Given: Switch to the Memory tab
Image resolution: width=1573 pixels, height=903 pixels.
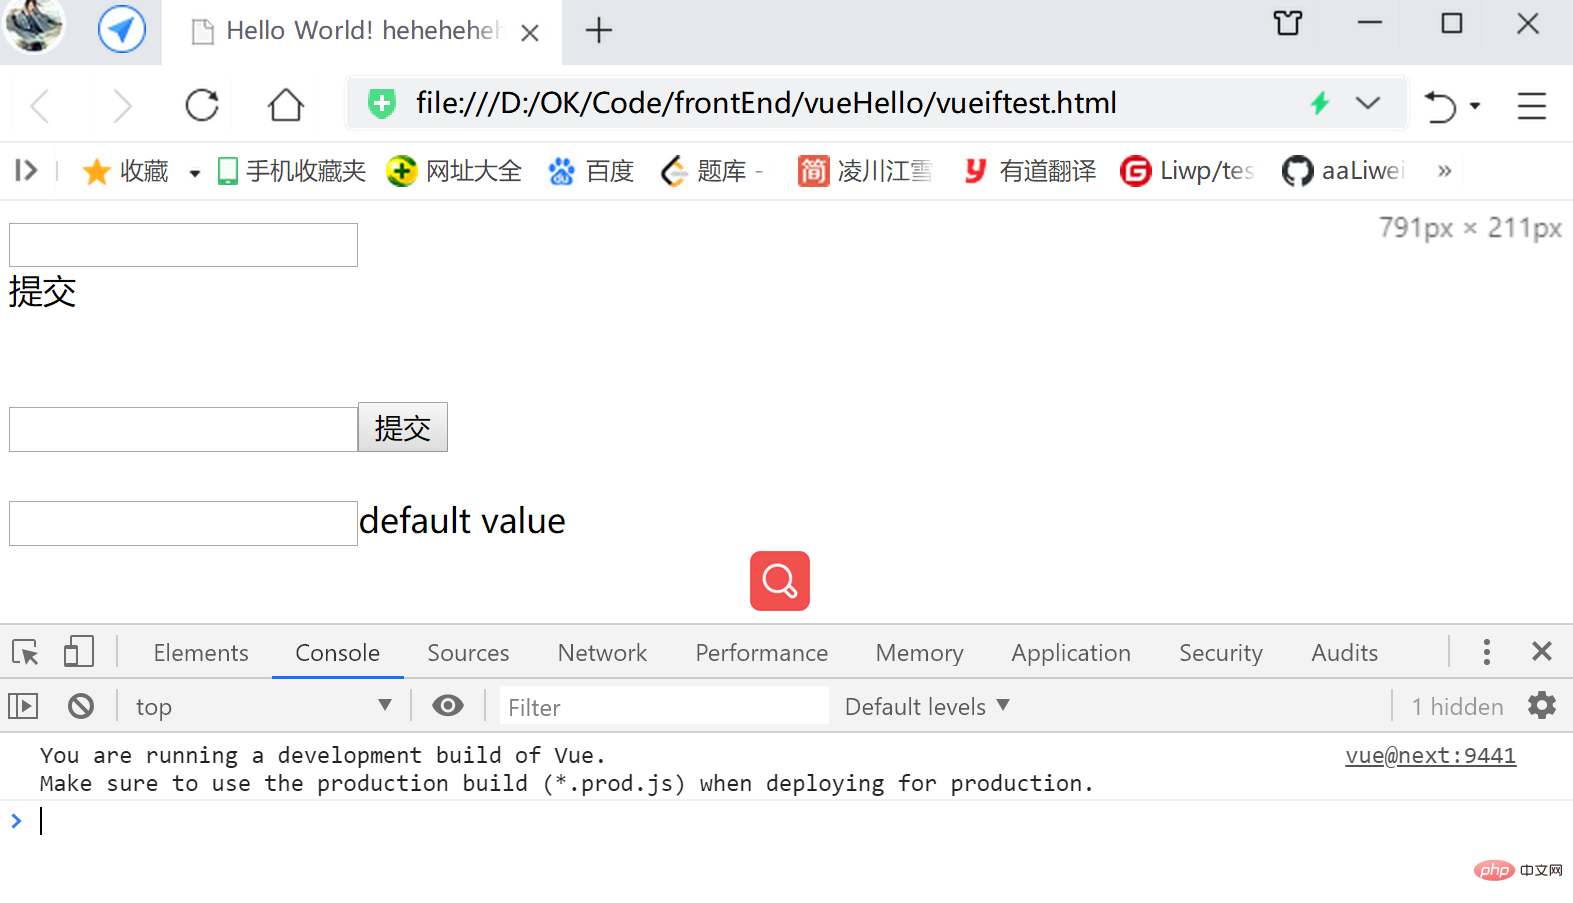Looking at the screenshot, I should tap(920, 653).
